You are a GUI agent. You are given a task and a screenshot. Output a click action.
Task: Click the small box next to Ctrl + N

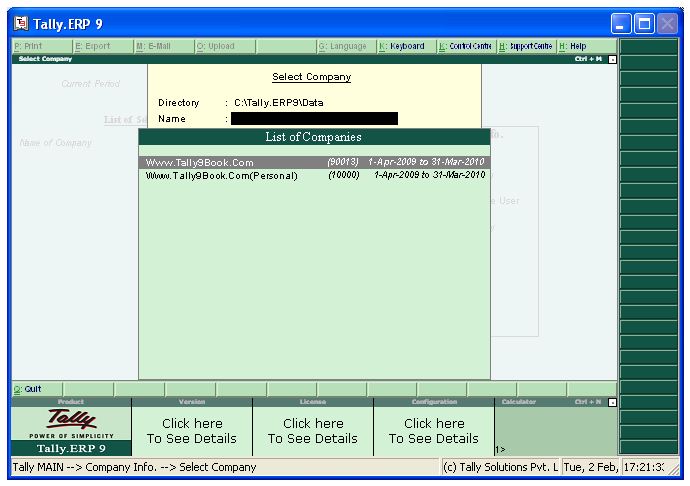tap(612, 402)
